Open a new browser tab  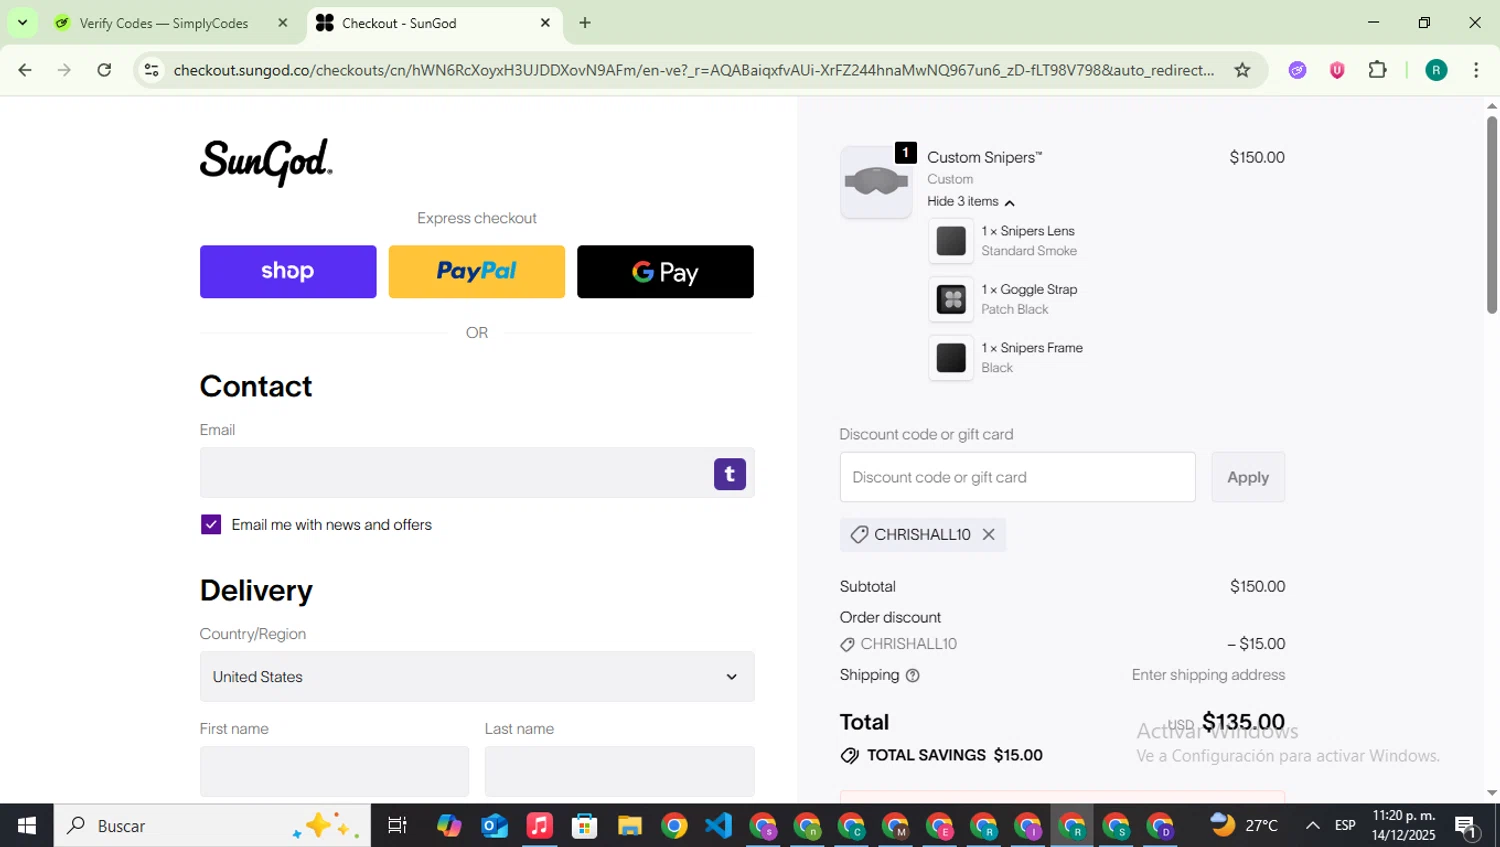click(x=585, y=23)
